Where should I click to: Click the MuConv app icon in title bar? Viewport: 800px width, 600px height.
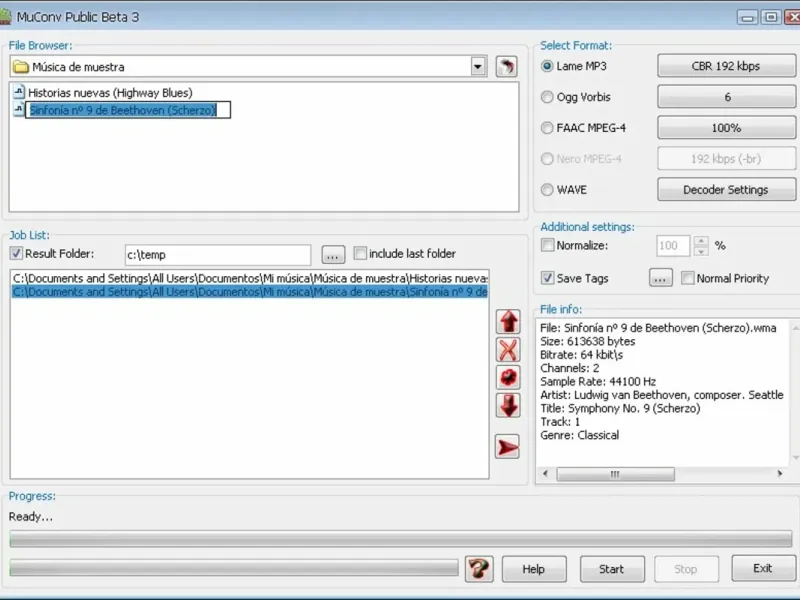click(5, 17)
